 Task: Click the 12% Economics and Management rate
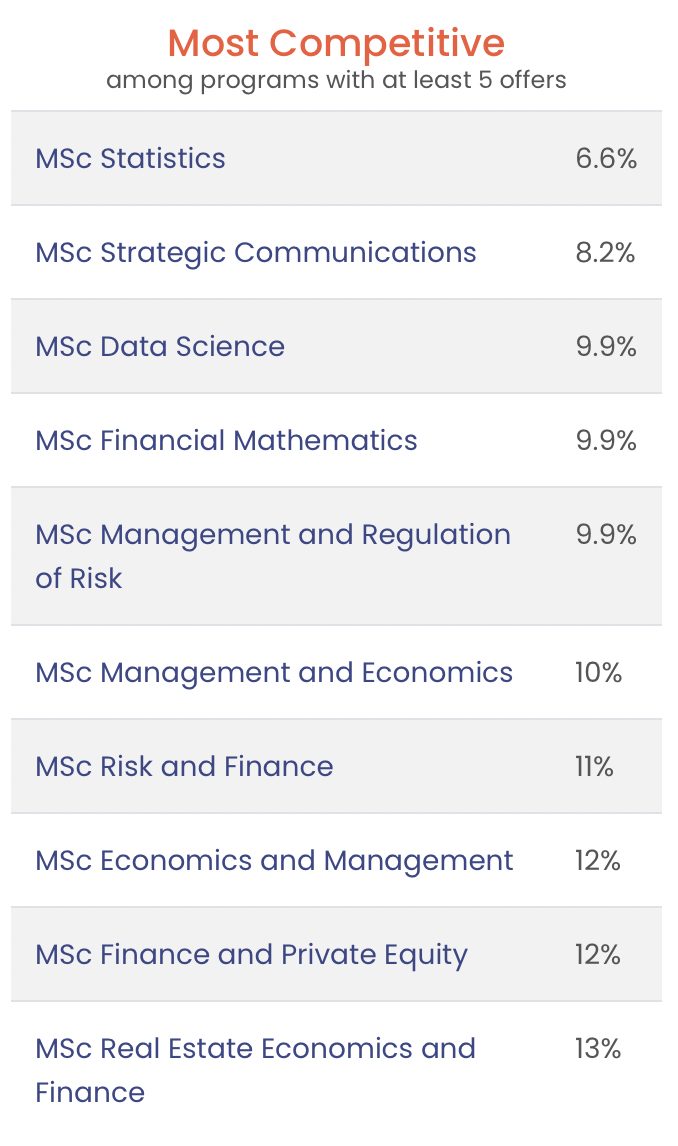click(598, 861)
